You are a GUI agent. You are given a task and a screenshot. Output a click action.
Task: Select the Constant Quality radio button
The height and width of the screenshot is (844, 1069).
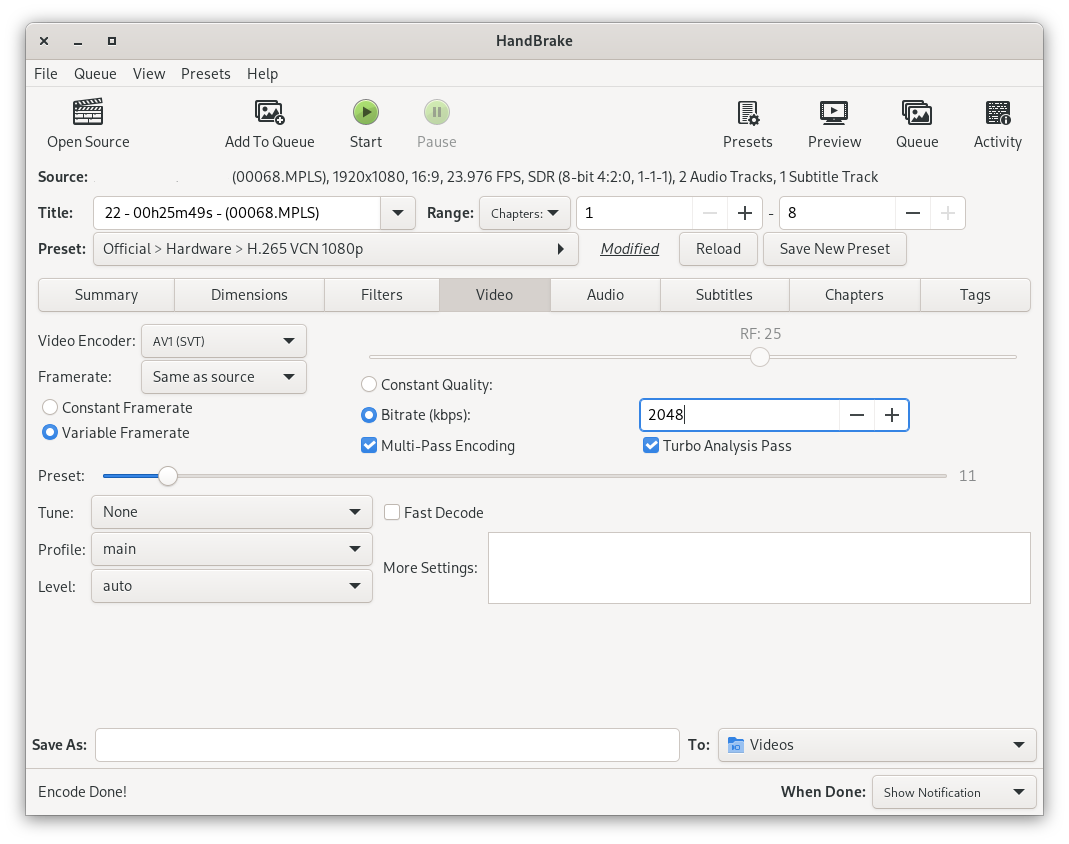tap(369, 385)
